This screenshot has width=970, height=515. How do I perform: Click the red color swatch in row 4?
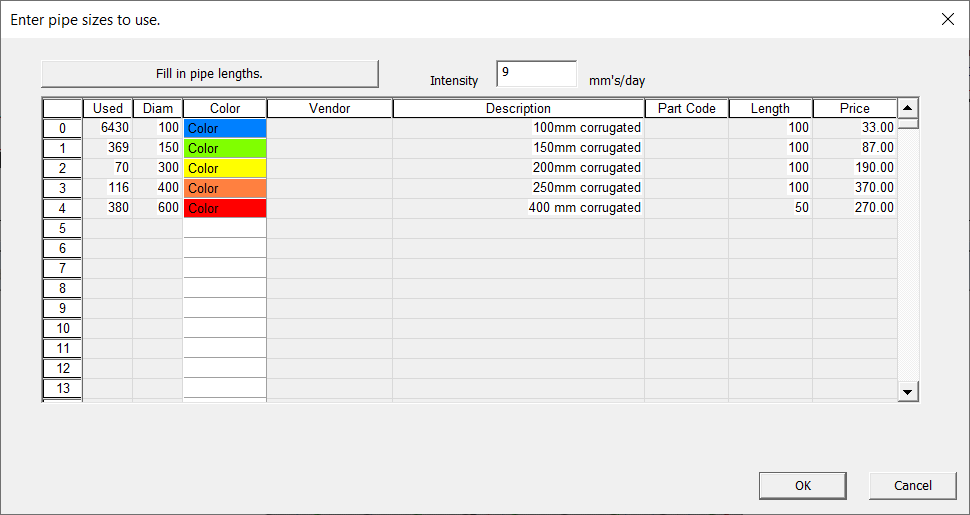(x=225, y=208)
